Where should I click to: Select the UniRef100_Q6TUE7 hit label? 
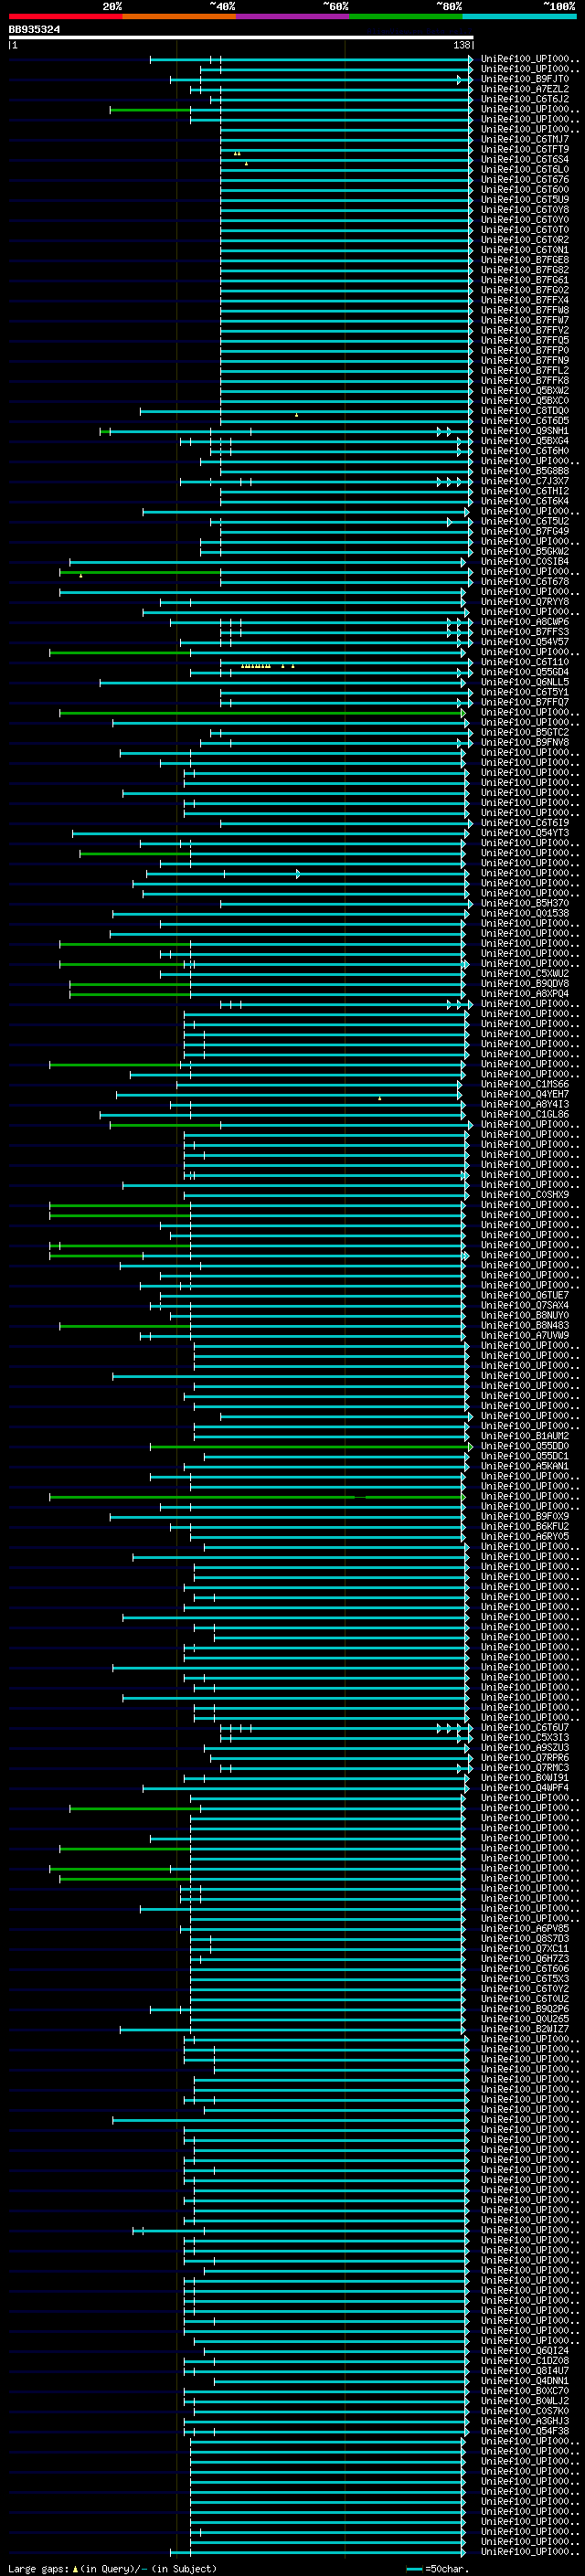coord(525,1295)
